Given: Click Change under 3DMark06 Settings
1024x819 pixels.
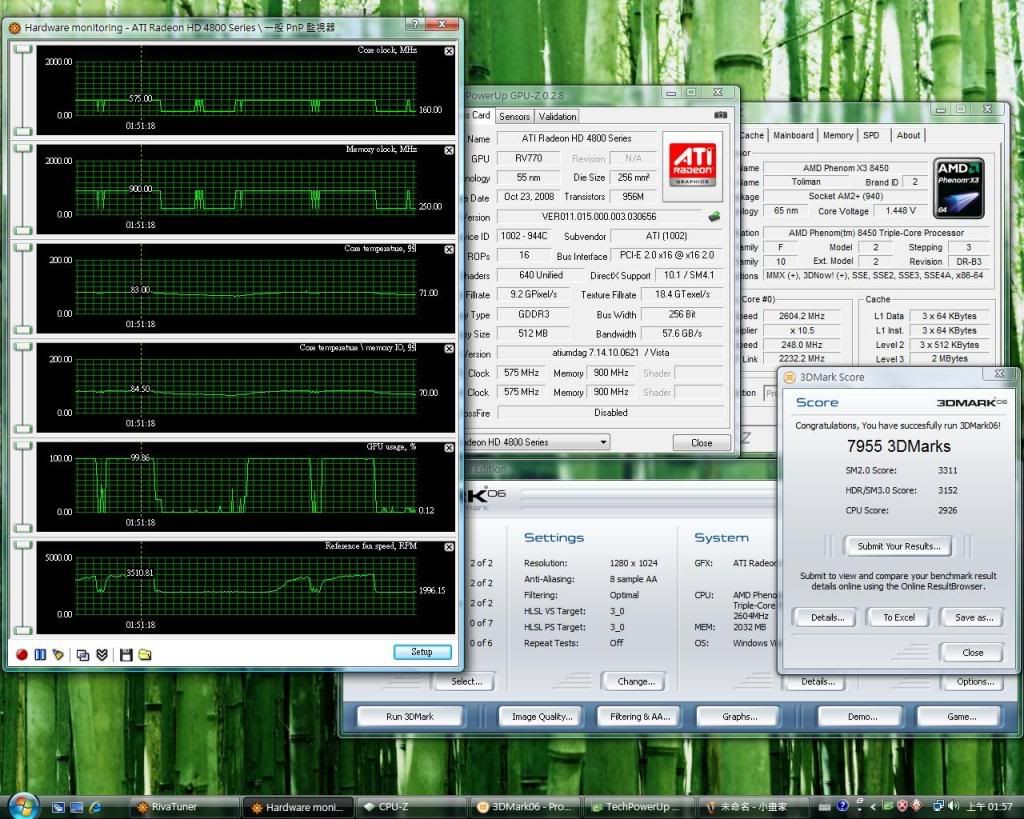Looking at the screenshot, I should pyautogui.click(x=635, y=681).
